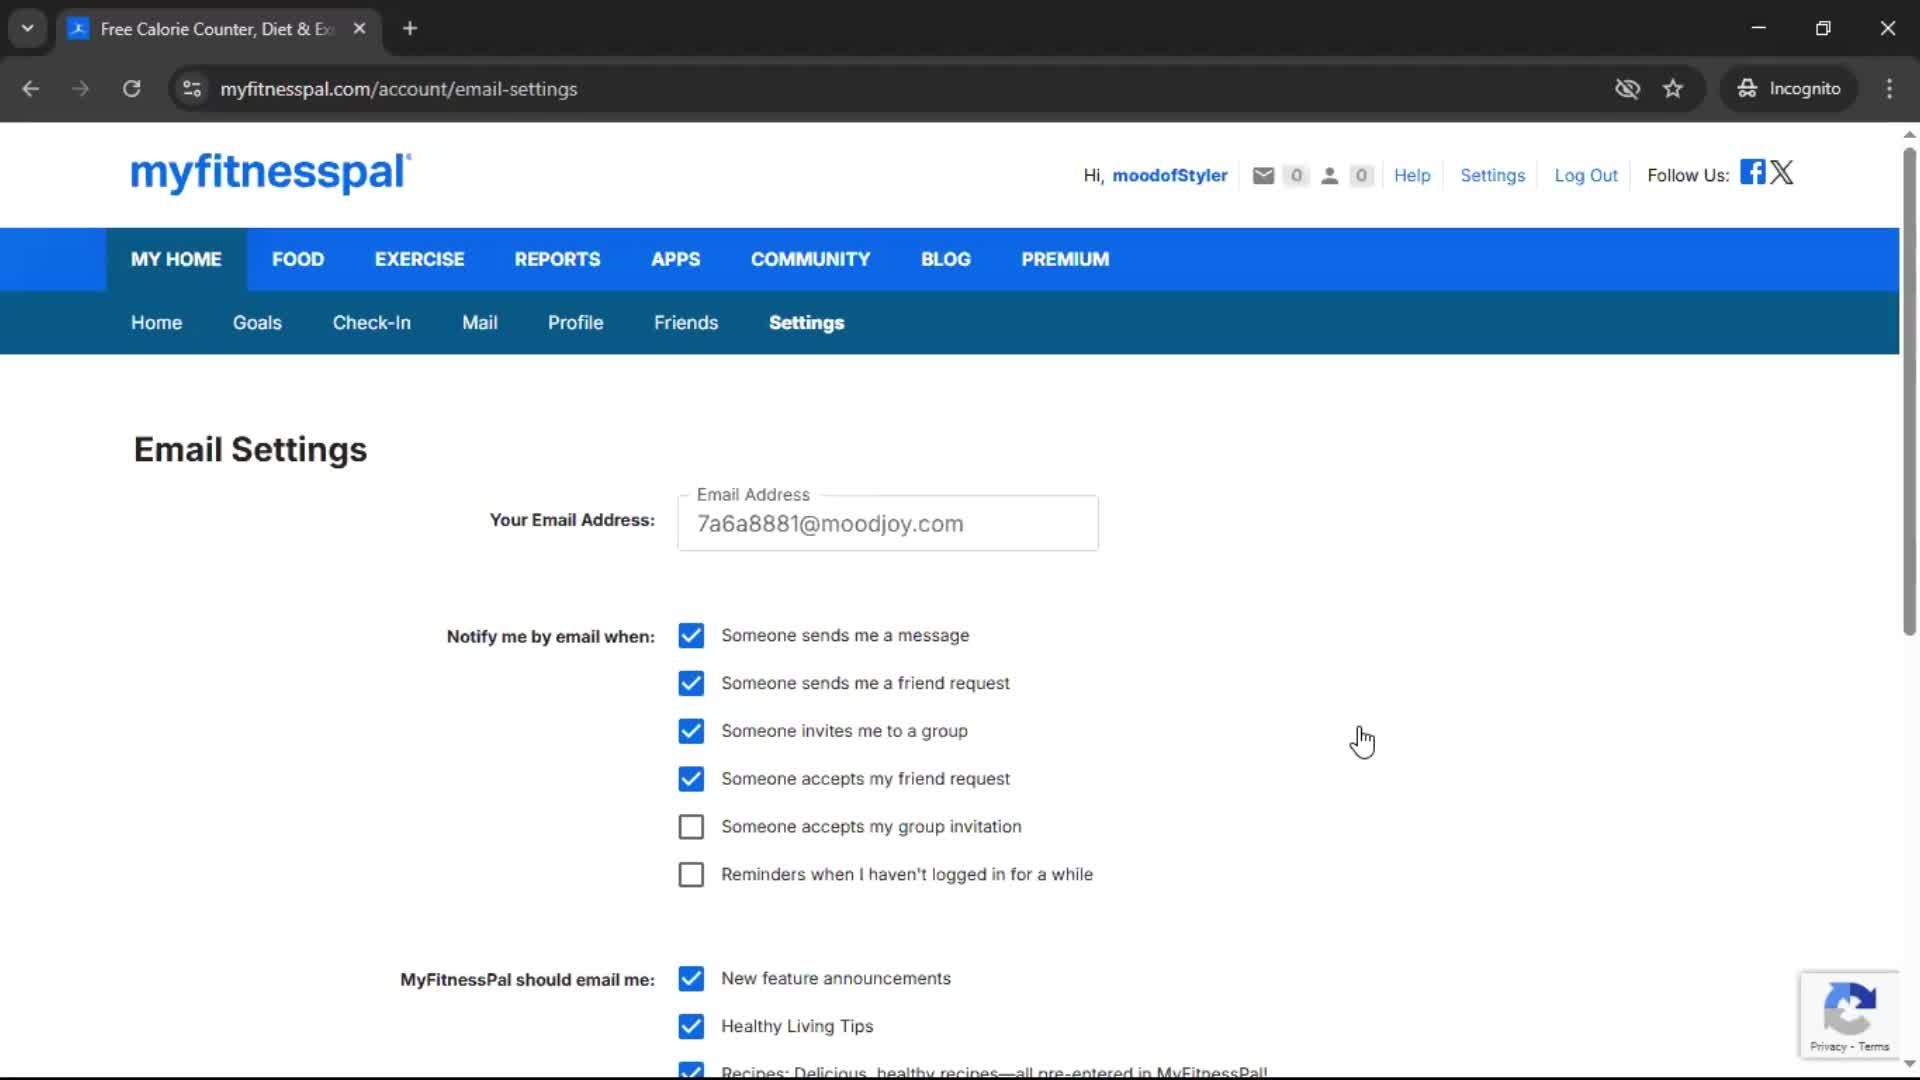Go to Mail in the sub-navigation
The width and height of the screenshot is (1920, 1080).
(x=479, y=323)
